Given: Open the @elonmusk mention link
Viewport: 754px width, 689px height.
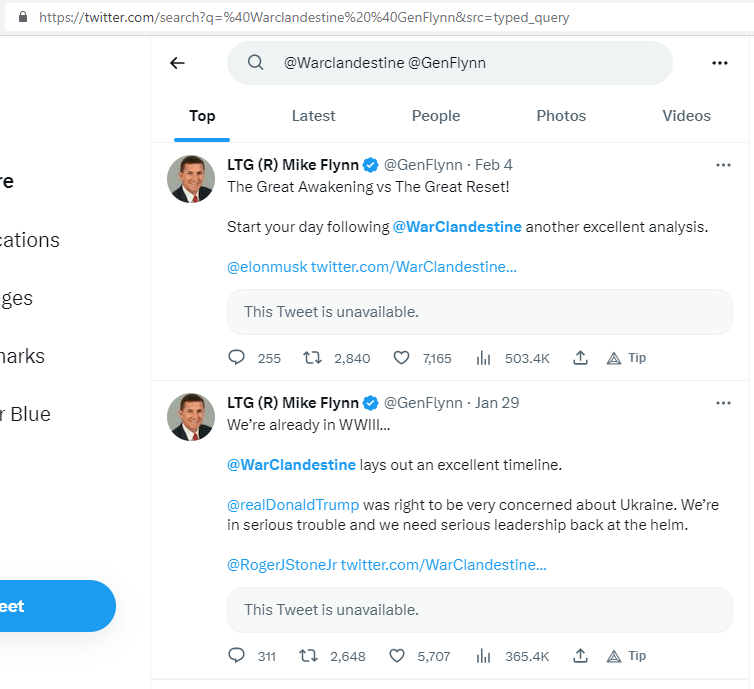Looking at the screenshot, I should click(266, 267).
